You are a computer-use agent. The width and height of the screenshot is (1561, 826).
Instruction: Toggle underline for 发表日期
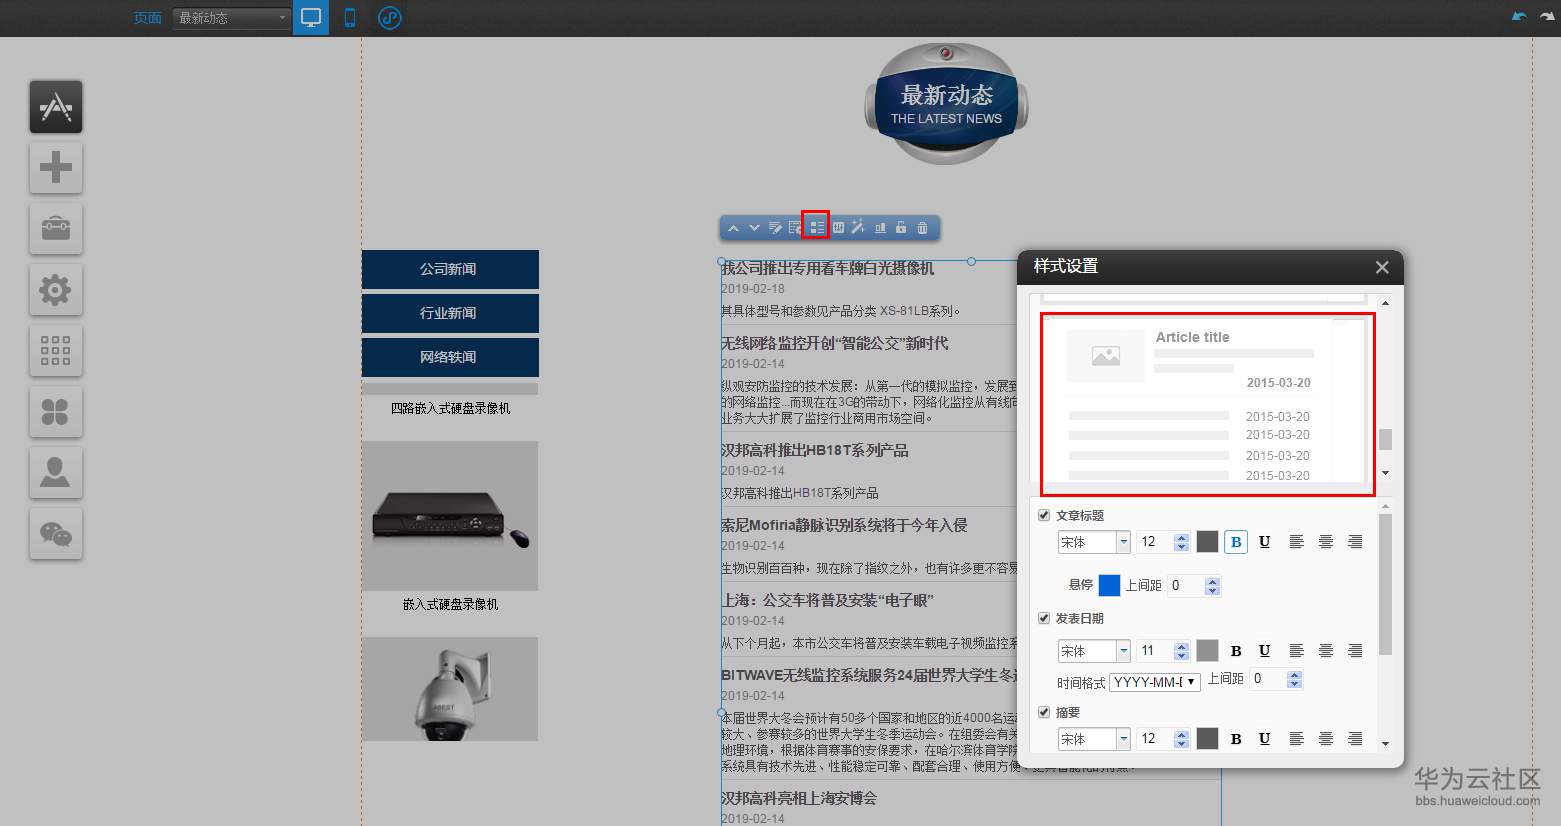[x=1265, y=651]
